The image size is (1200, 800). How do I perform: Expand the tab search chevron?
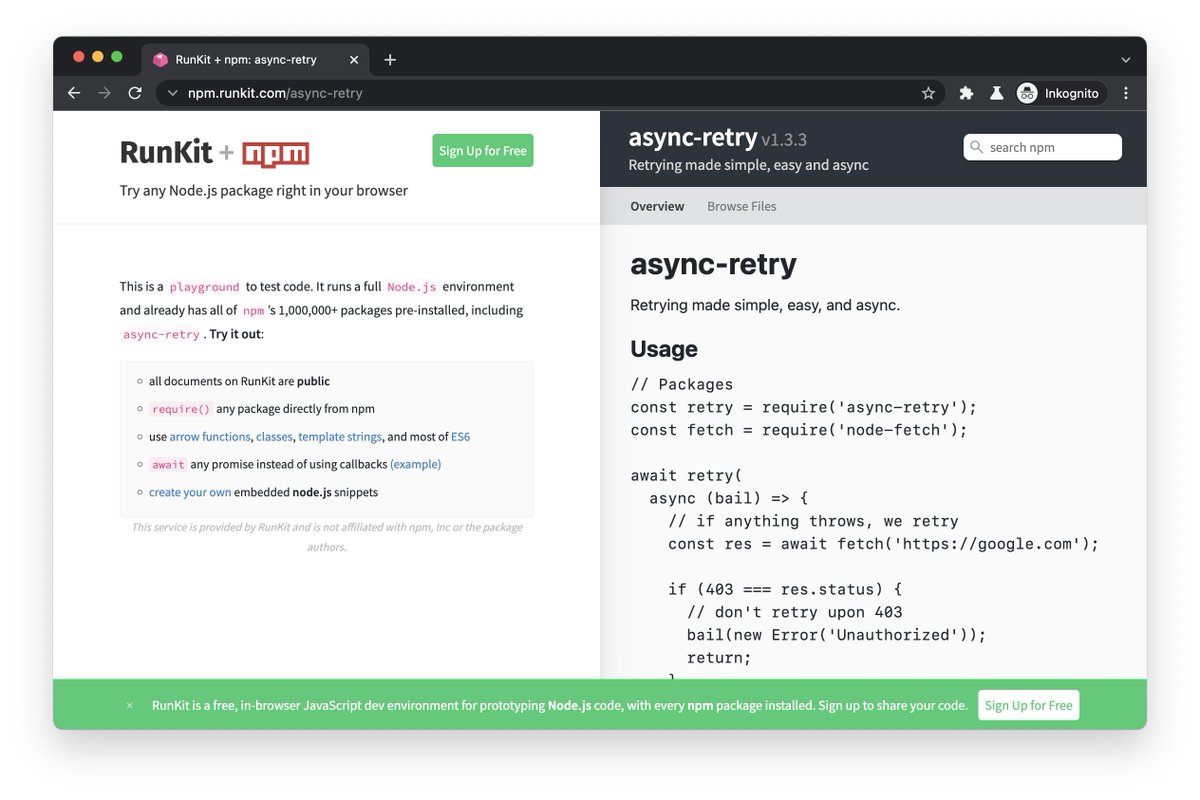pos(1126,60)
